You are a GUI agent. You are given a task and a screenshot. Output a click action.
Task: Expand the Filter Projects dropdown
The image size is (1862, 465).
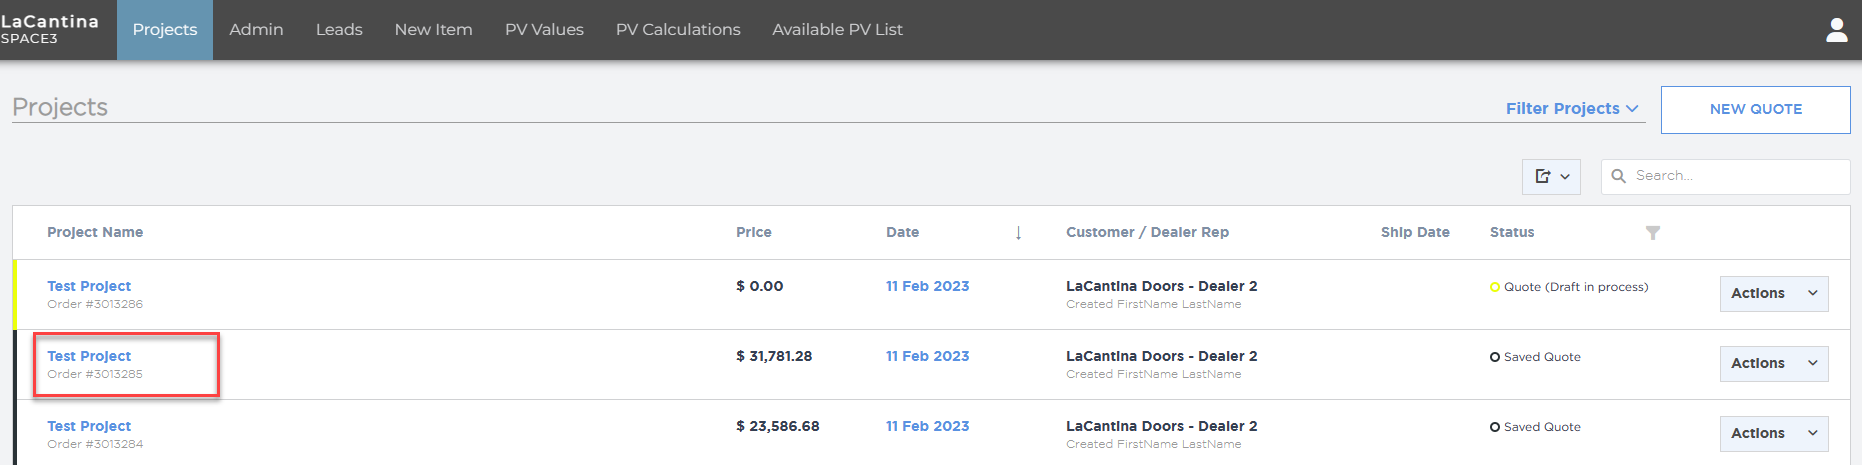coord(1572,108)
